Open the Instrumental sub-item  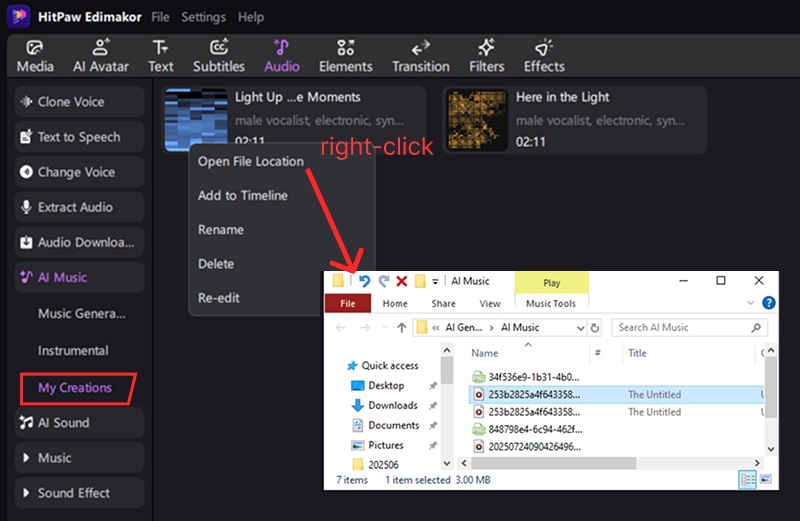point(73,351)
